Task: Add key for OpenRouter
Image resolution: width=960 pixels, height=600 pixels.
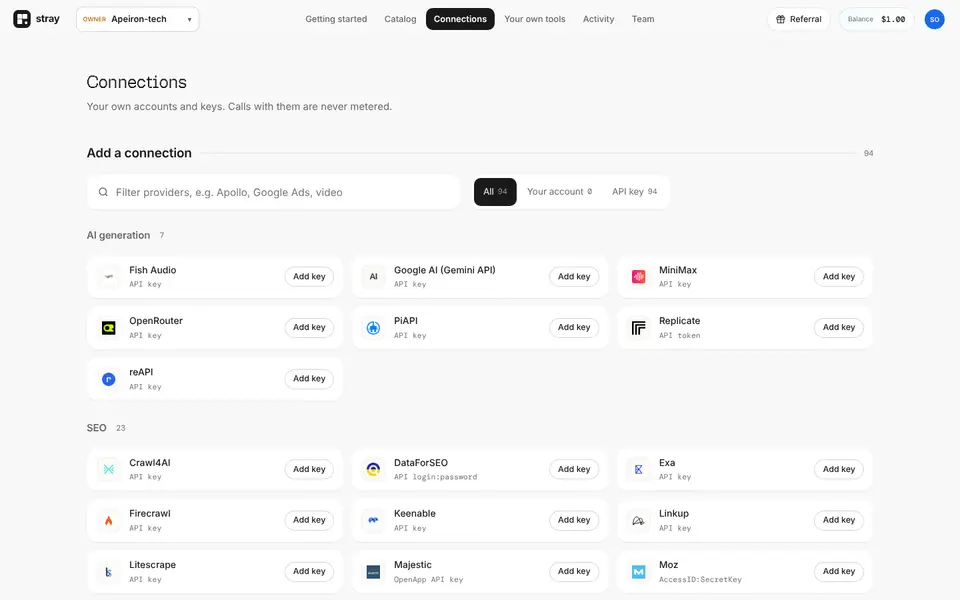Action: tap(309, 328)
